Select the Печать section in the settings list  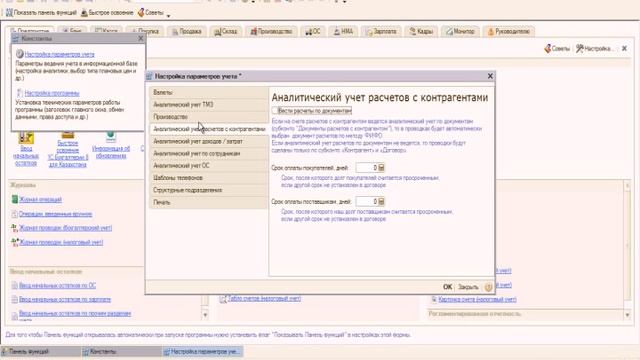coord(209,202)
